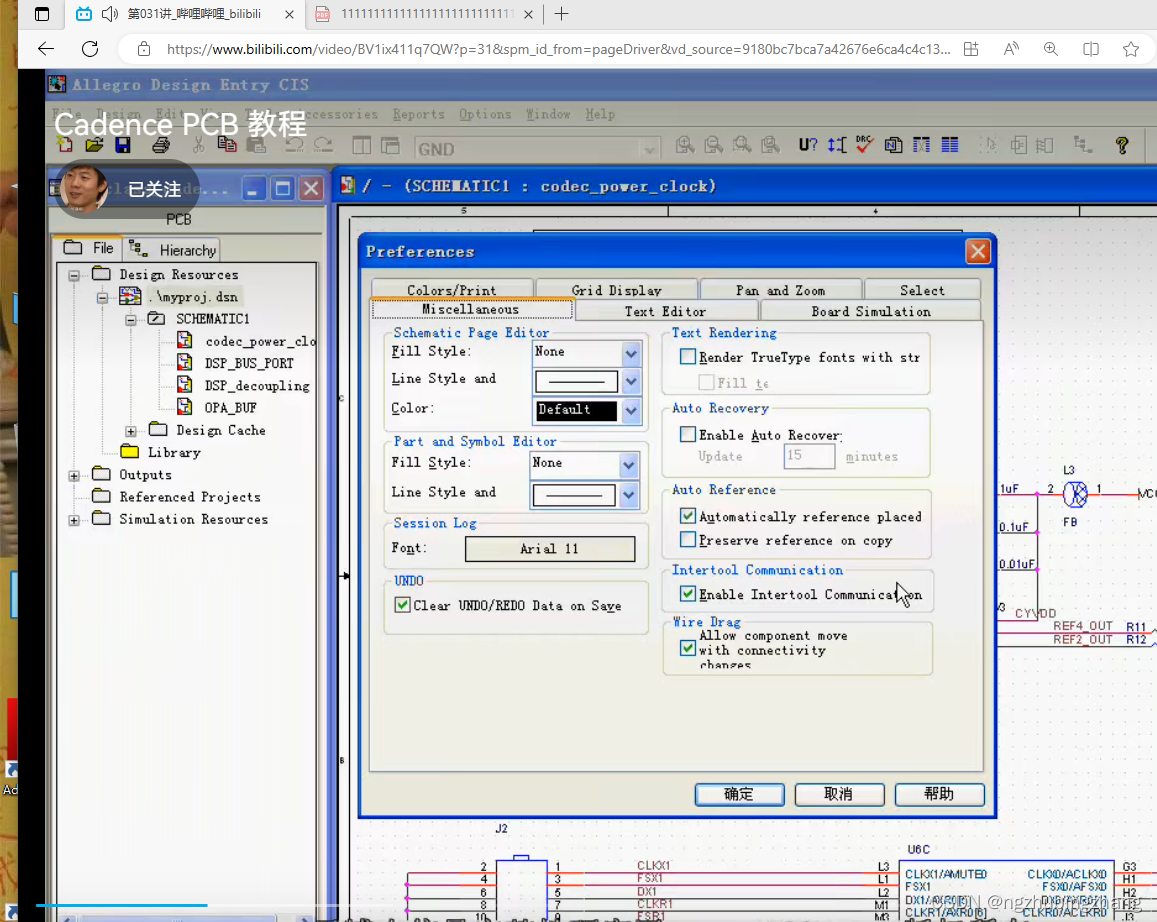Image resolution: width=1157 pixels, height=922 pixels.
Task: Switch to the Text Editor tab
Action: 665,311
